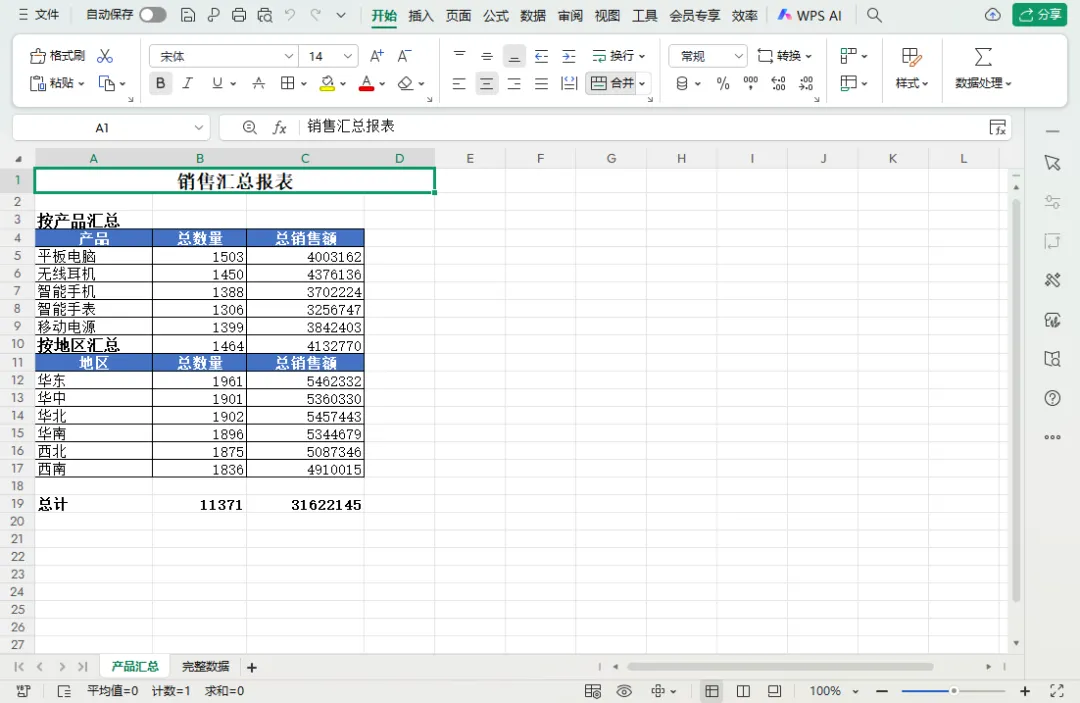Click the WPS AI button

click(x=810, y=15)
